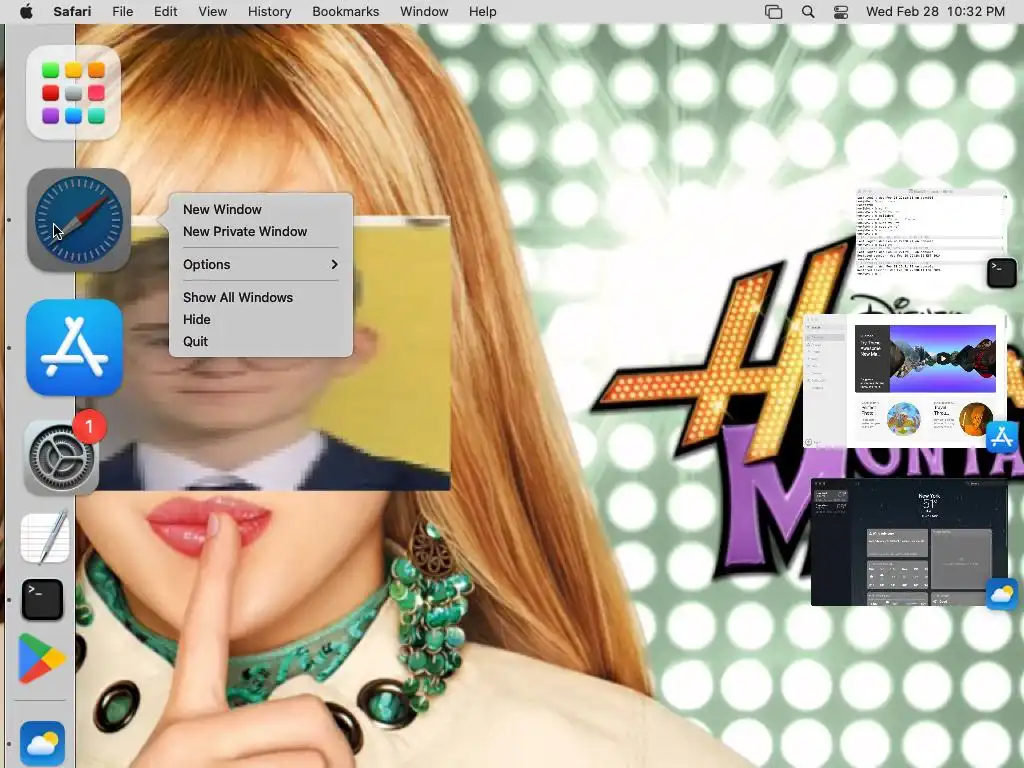
Task: Open Spotlight search magnifier
Action: pyautogui.click(x=808, y=12)
